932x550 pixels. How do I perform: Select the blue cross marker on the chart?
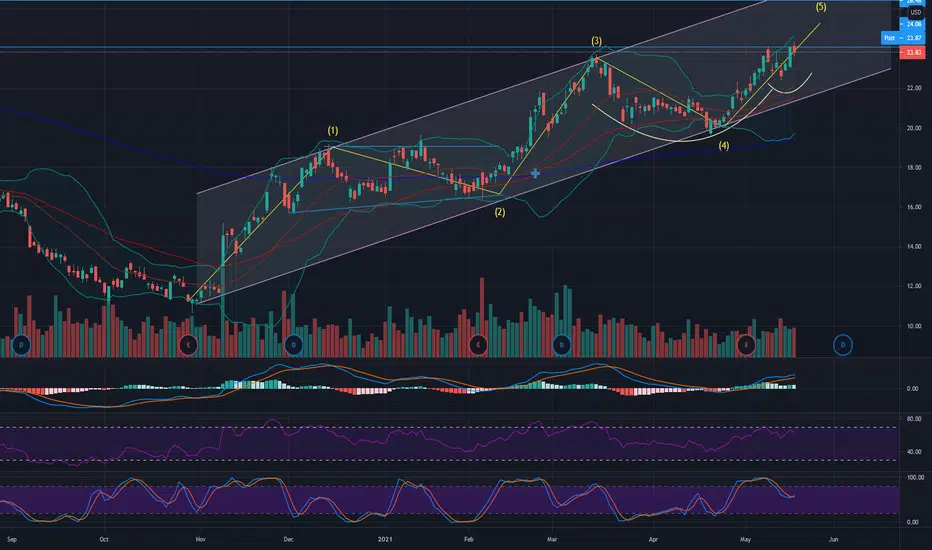coord(536,174)
